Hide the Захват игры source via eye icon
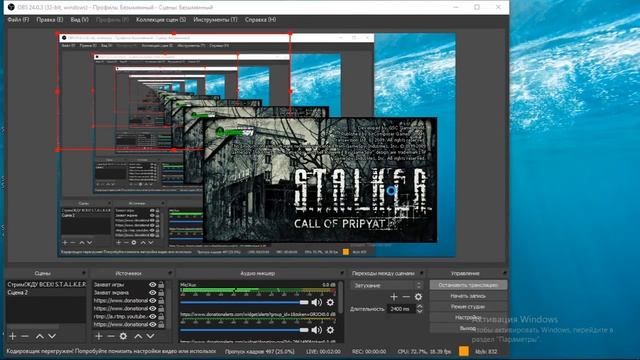The image size is (640, 360). click(x=152, y=284)
